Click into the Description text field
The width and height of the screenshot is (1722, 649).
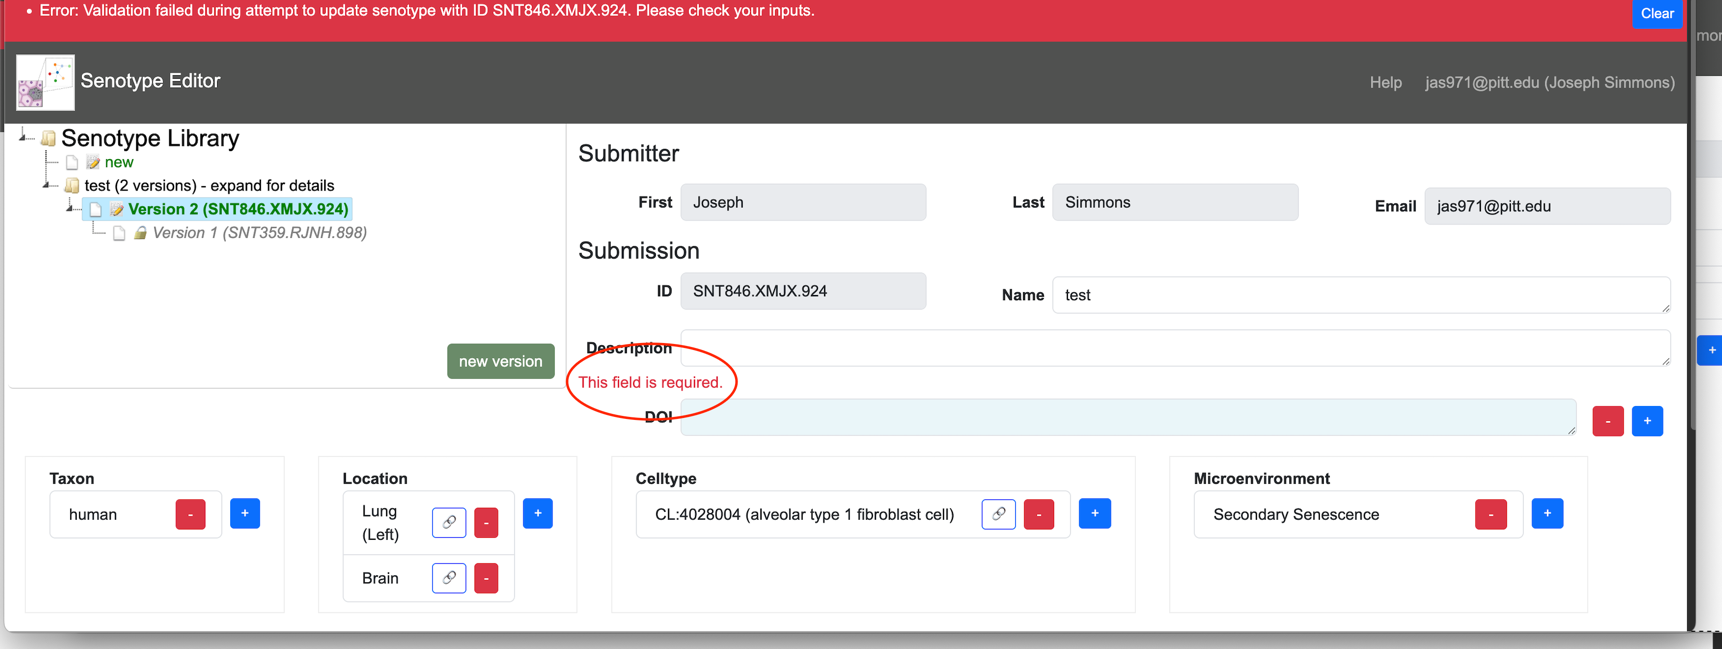point(1175,348)
